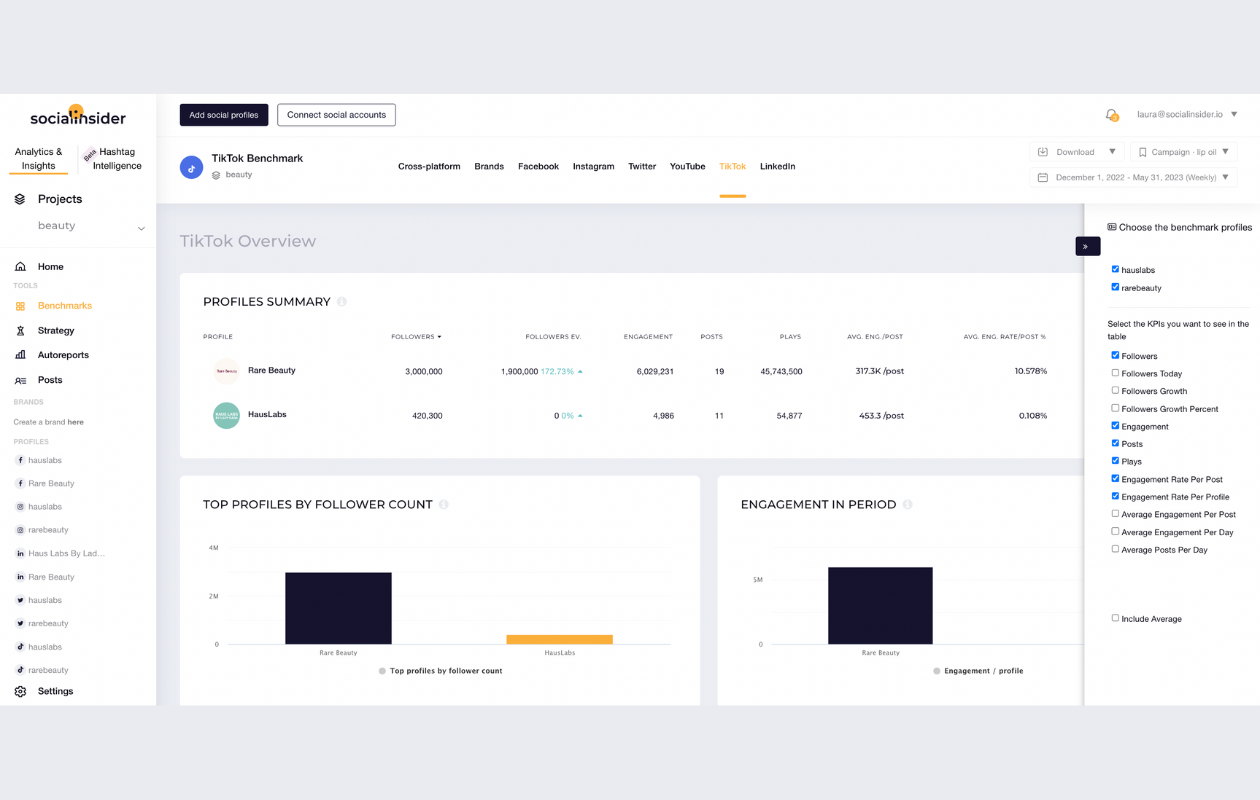Image resolution: width=1260 pixels, height=800 pixels.
Task: Open Analytics & Insights section
Action: click(x=39, y=159)
